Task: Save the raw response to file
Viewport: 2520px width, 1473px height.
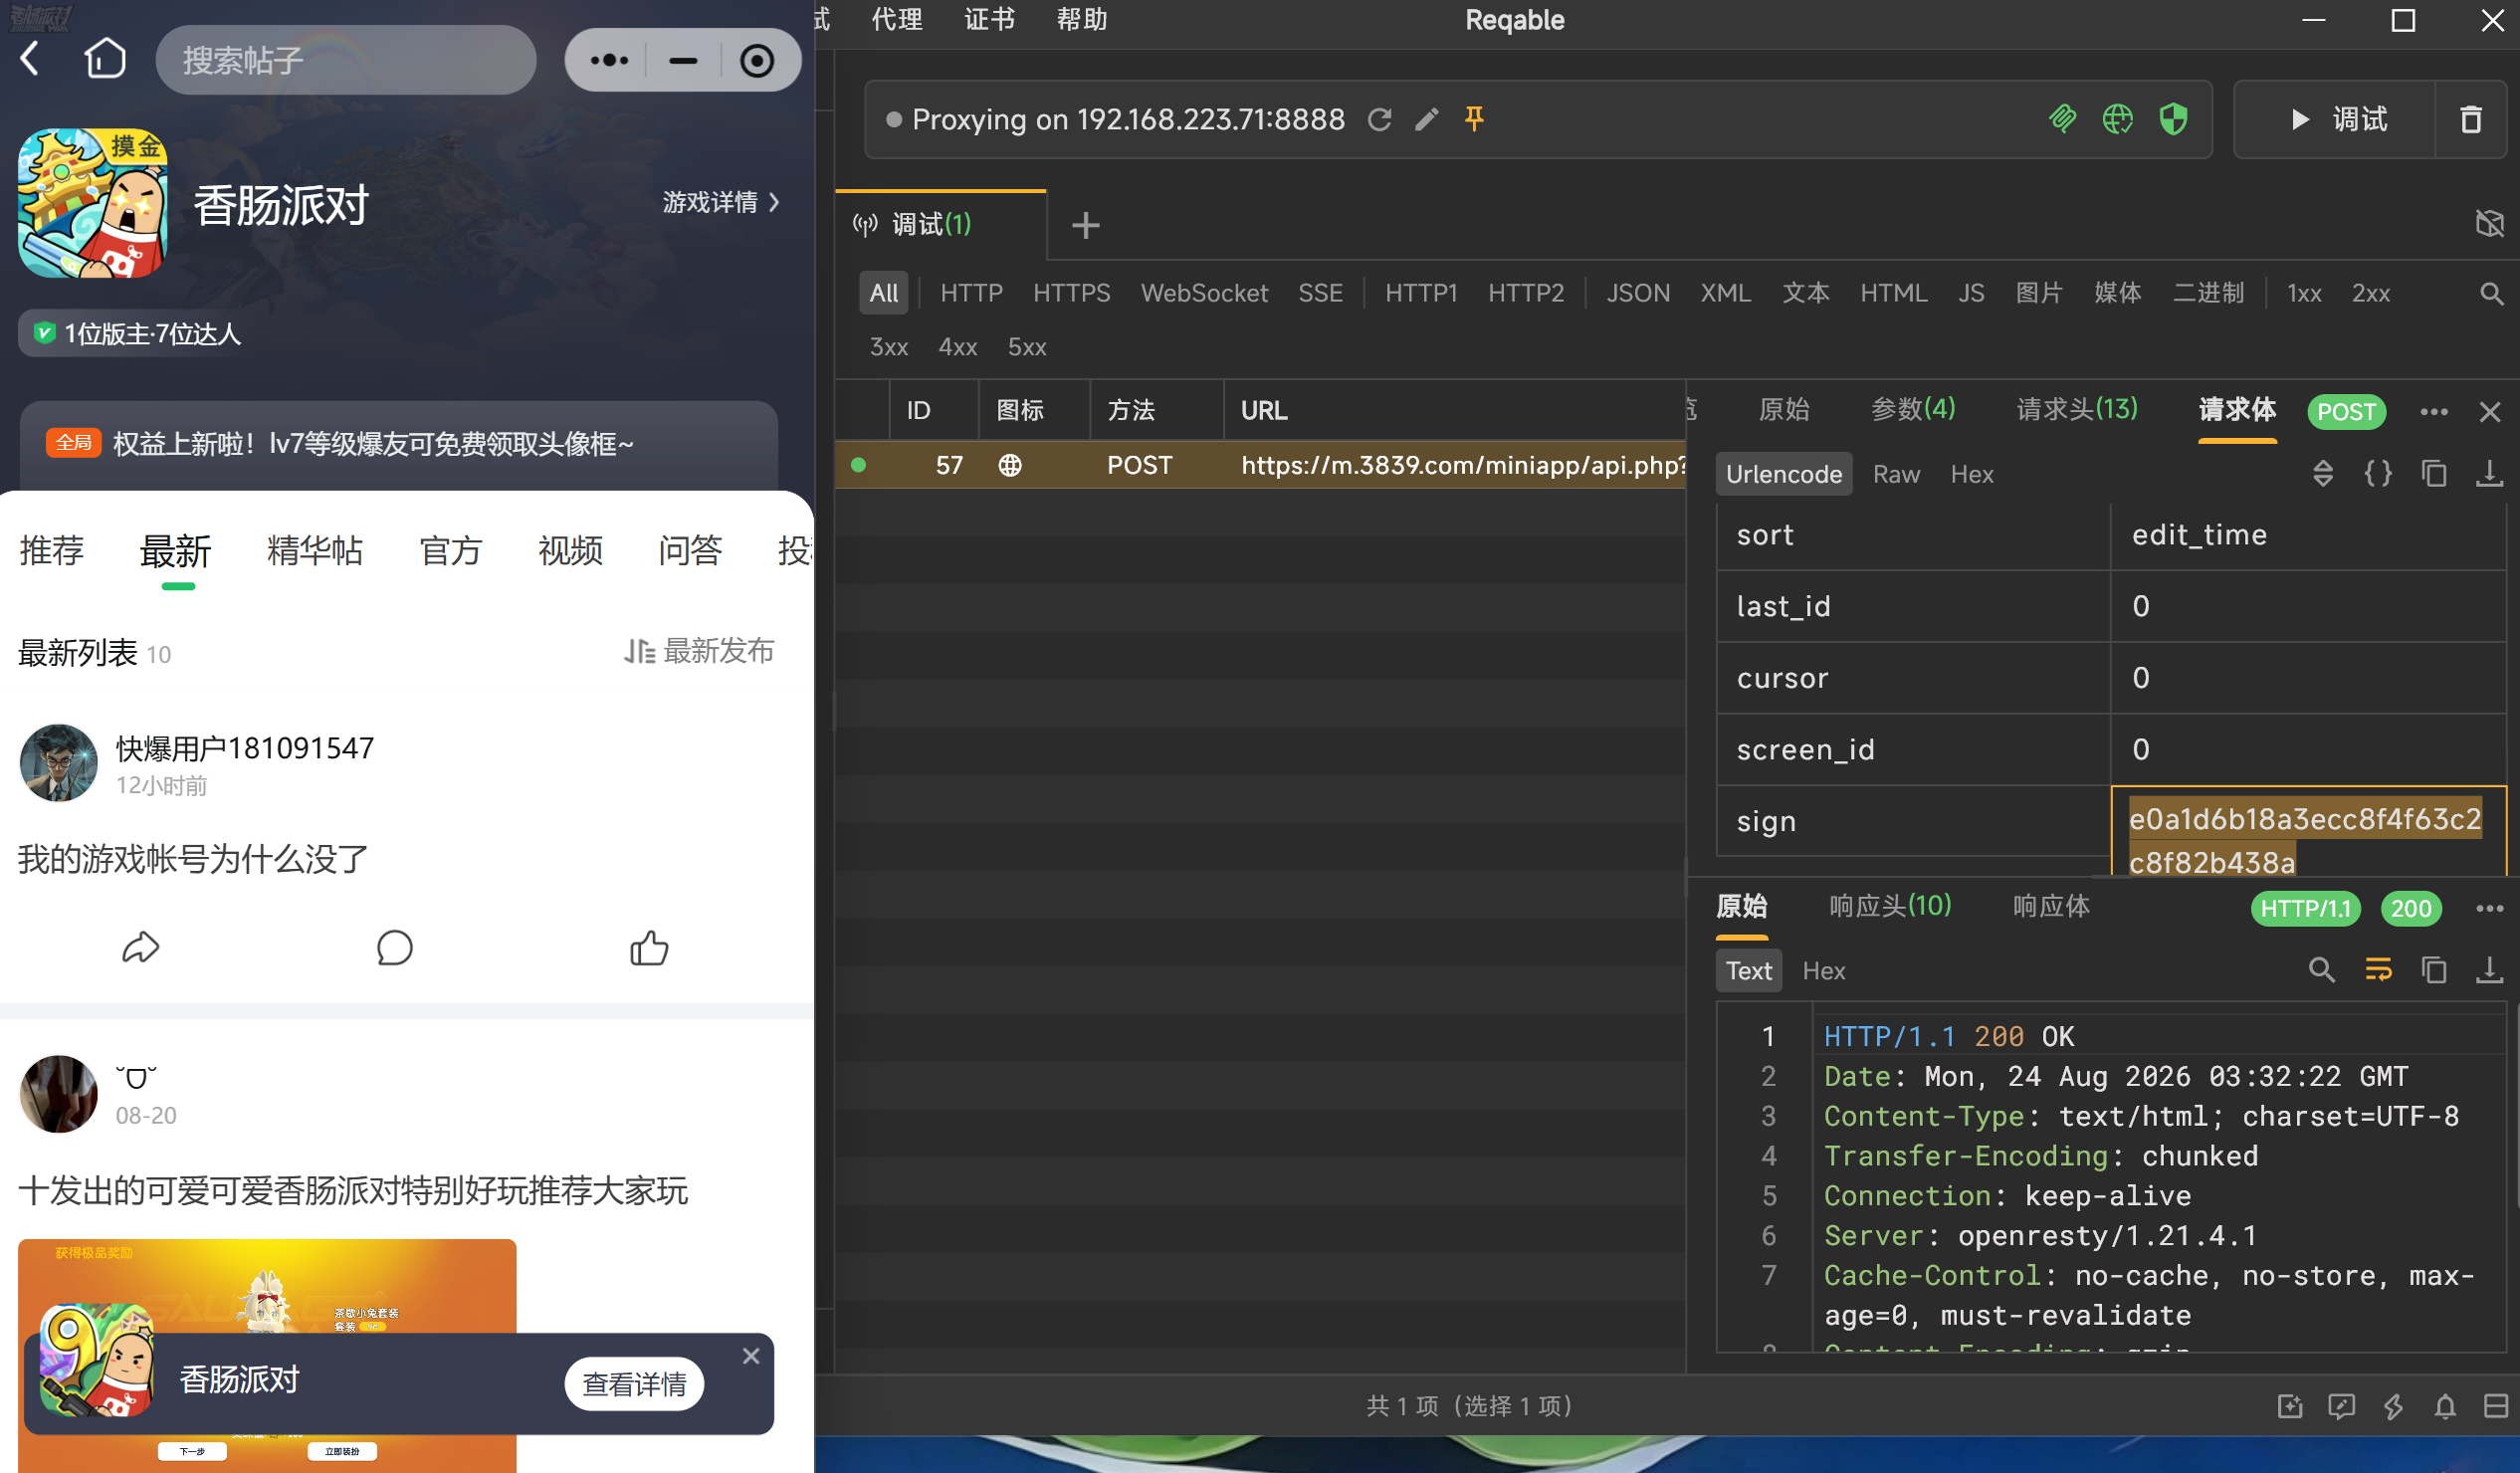Action: (2489, 970)
